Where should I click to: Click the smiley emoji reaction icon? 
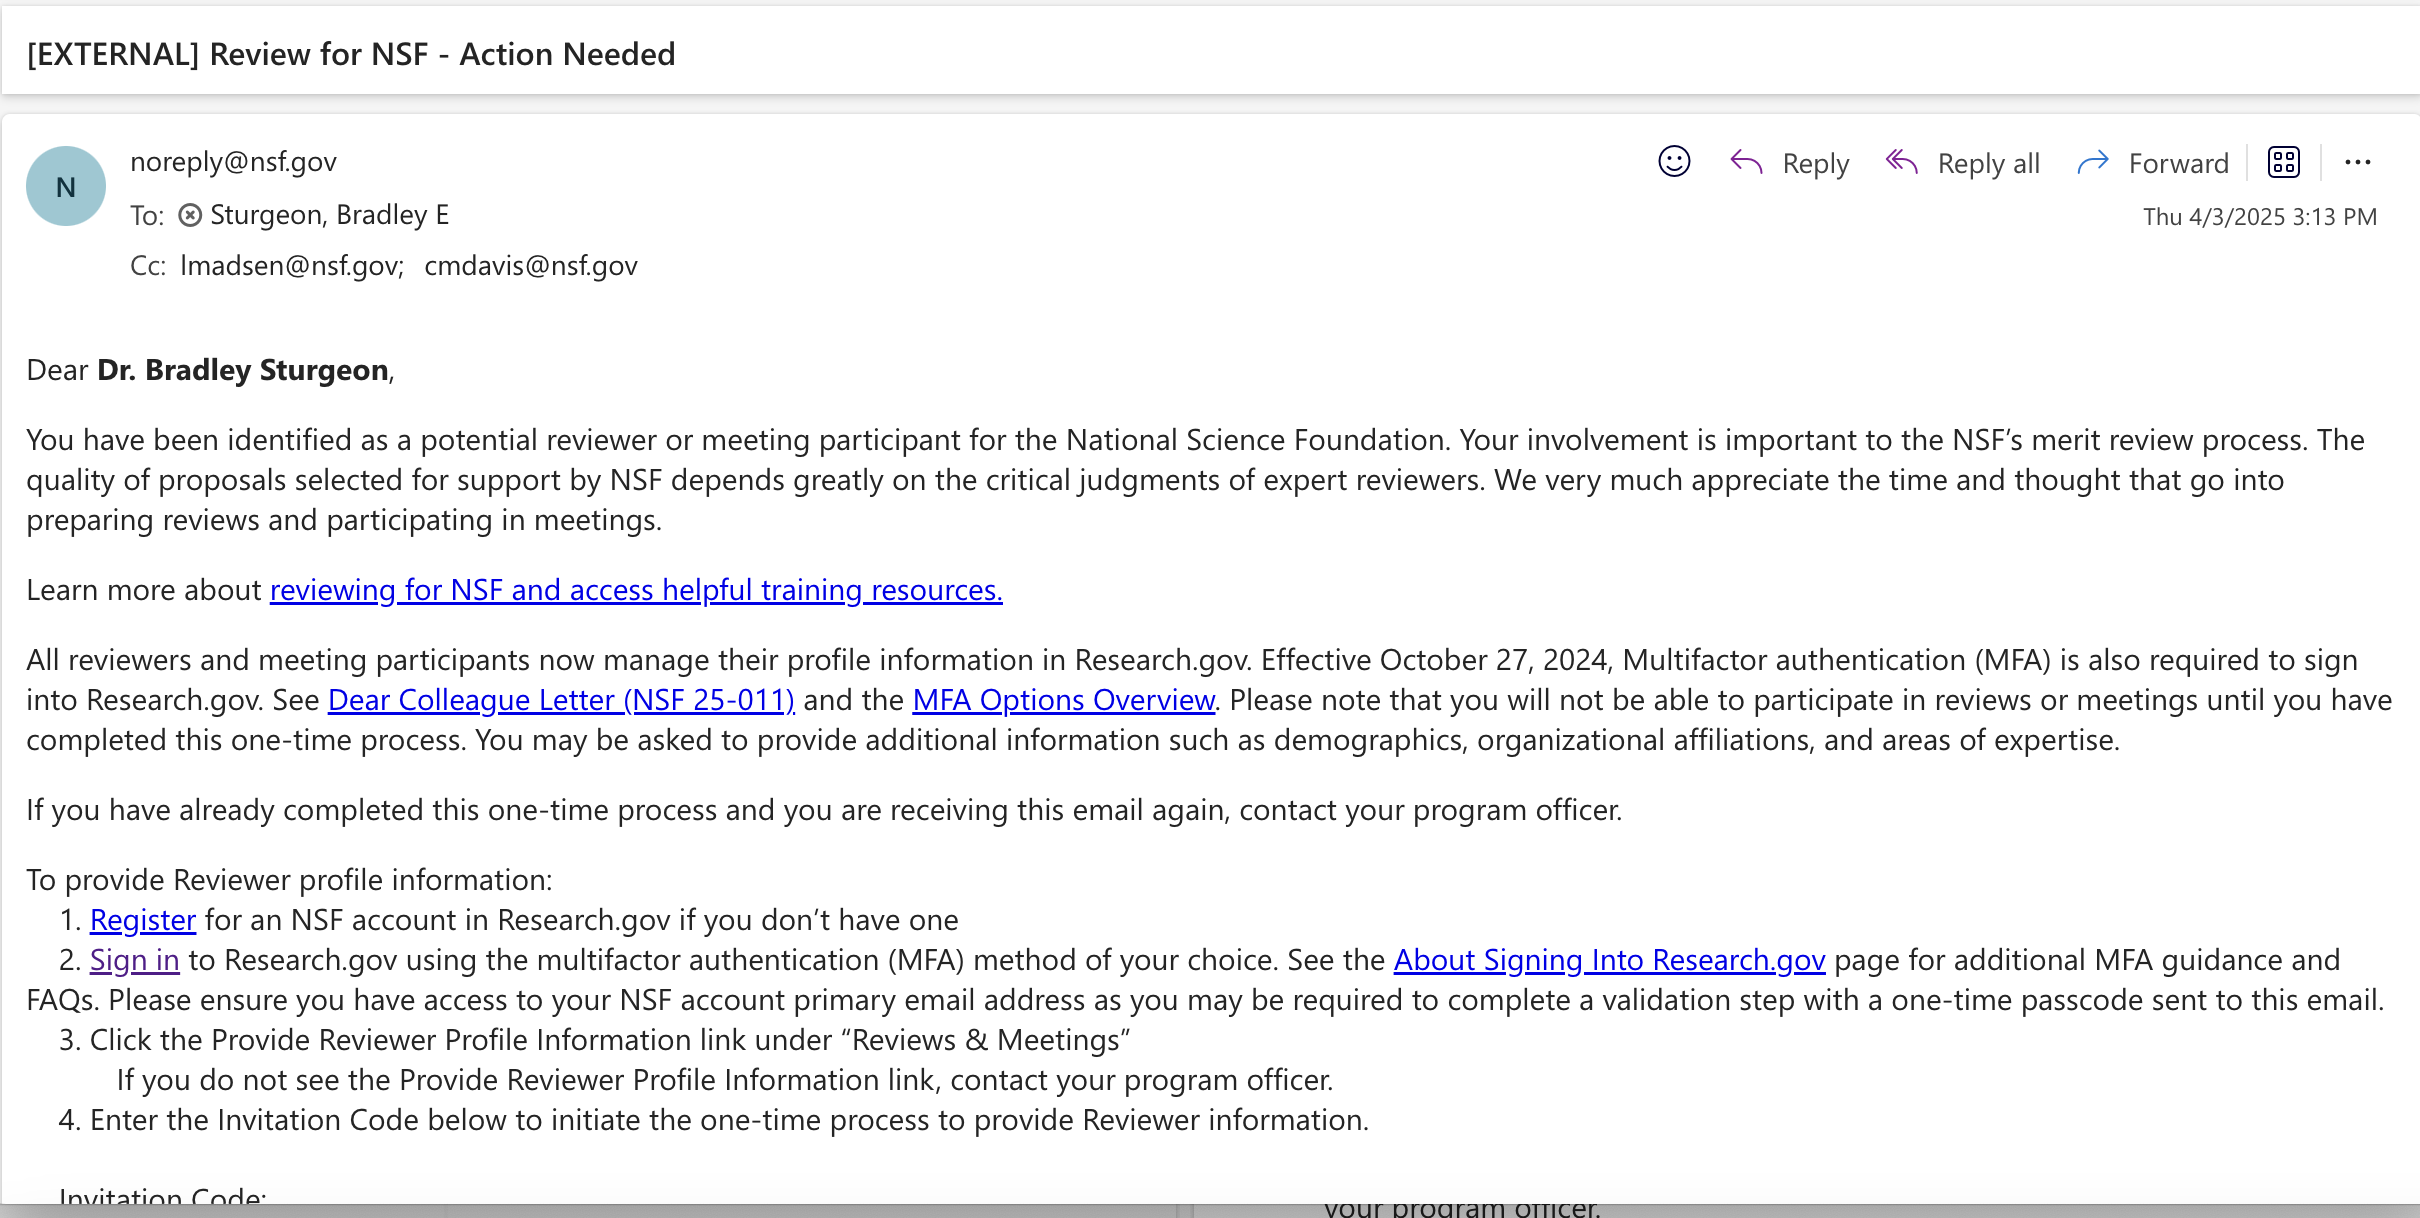click(1674, 162)
